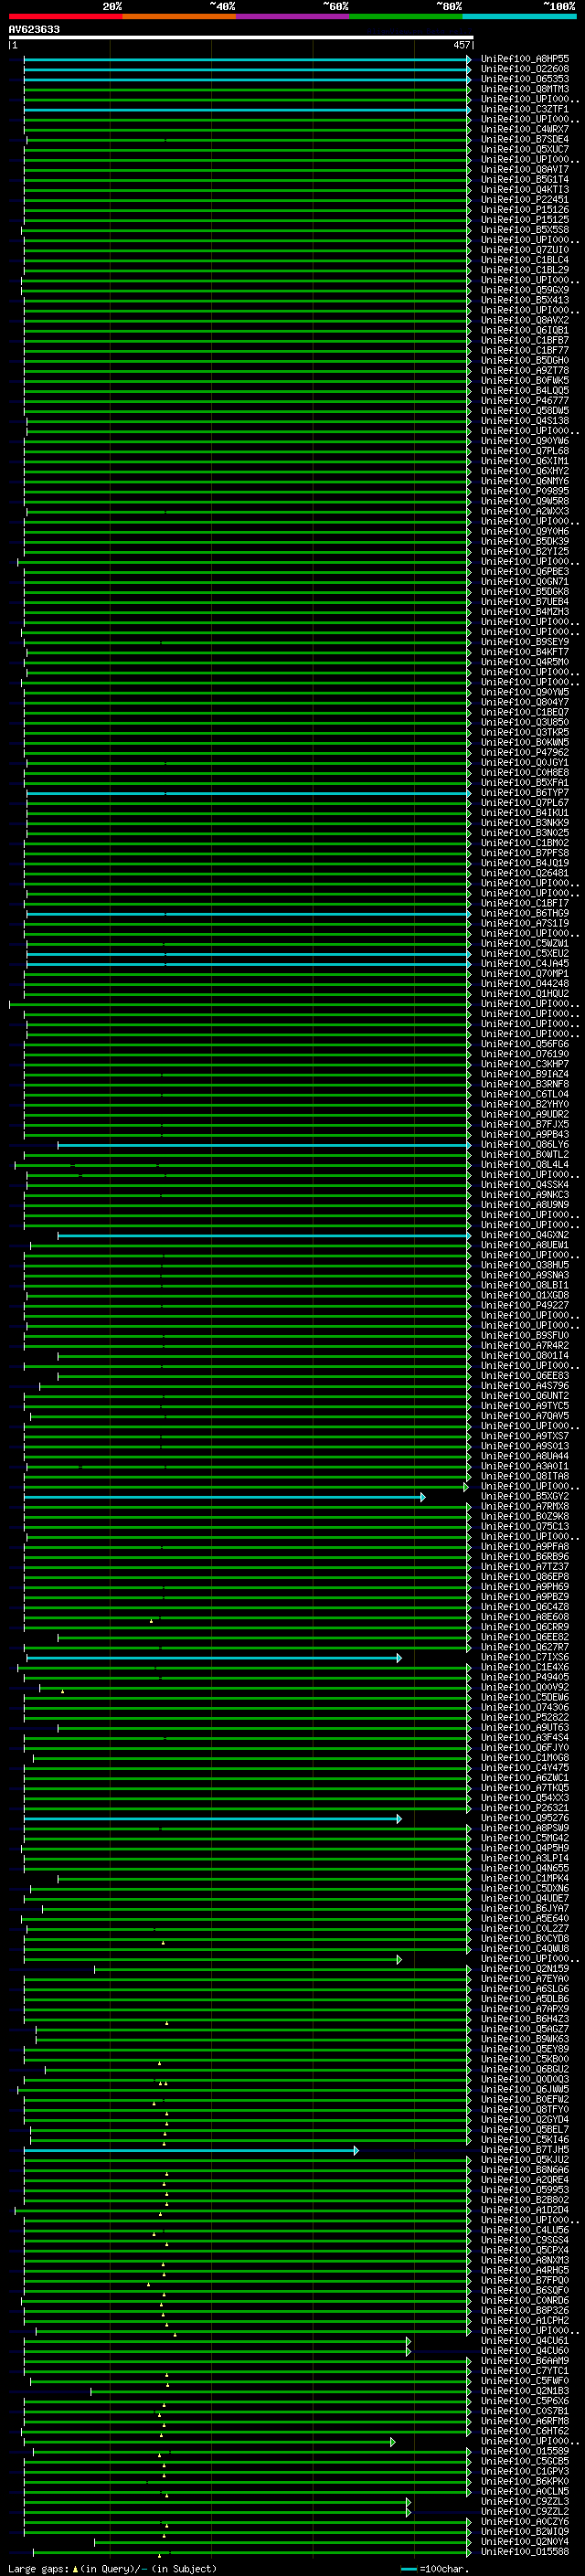The height and width of the screenshot is (2576, 585).
Task: Click the UniRef100_A9ZT78 label
Action: tap(525, 370)
